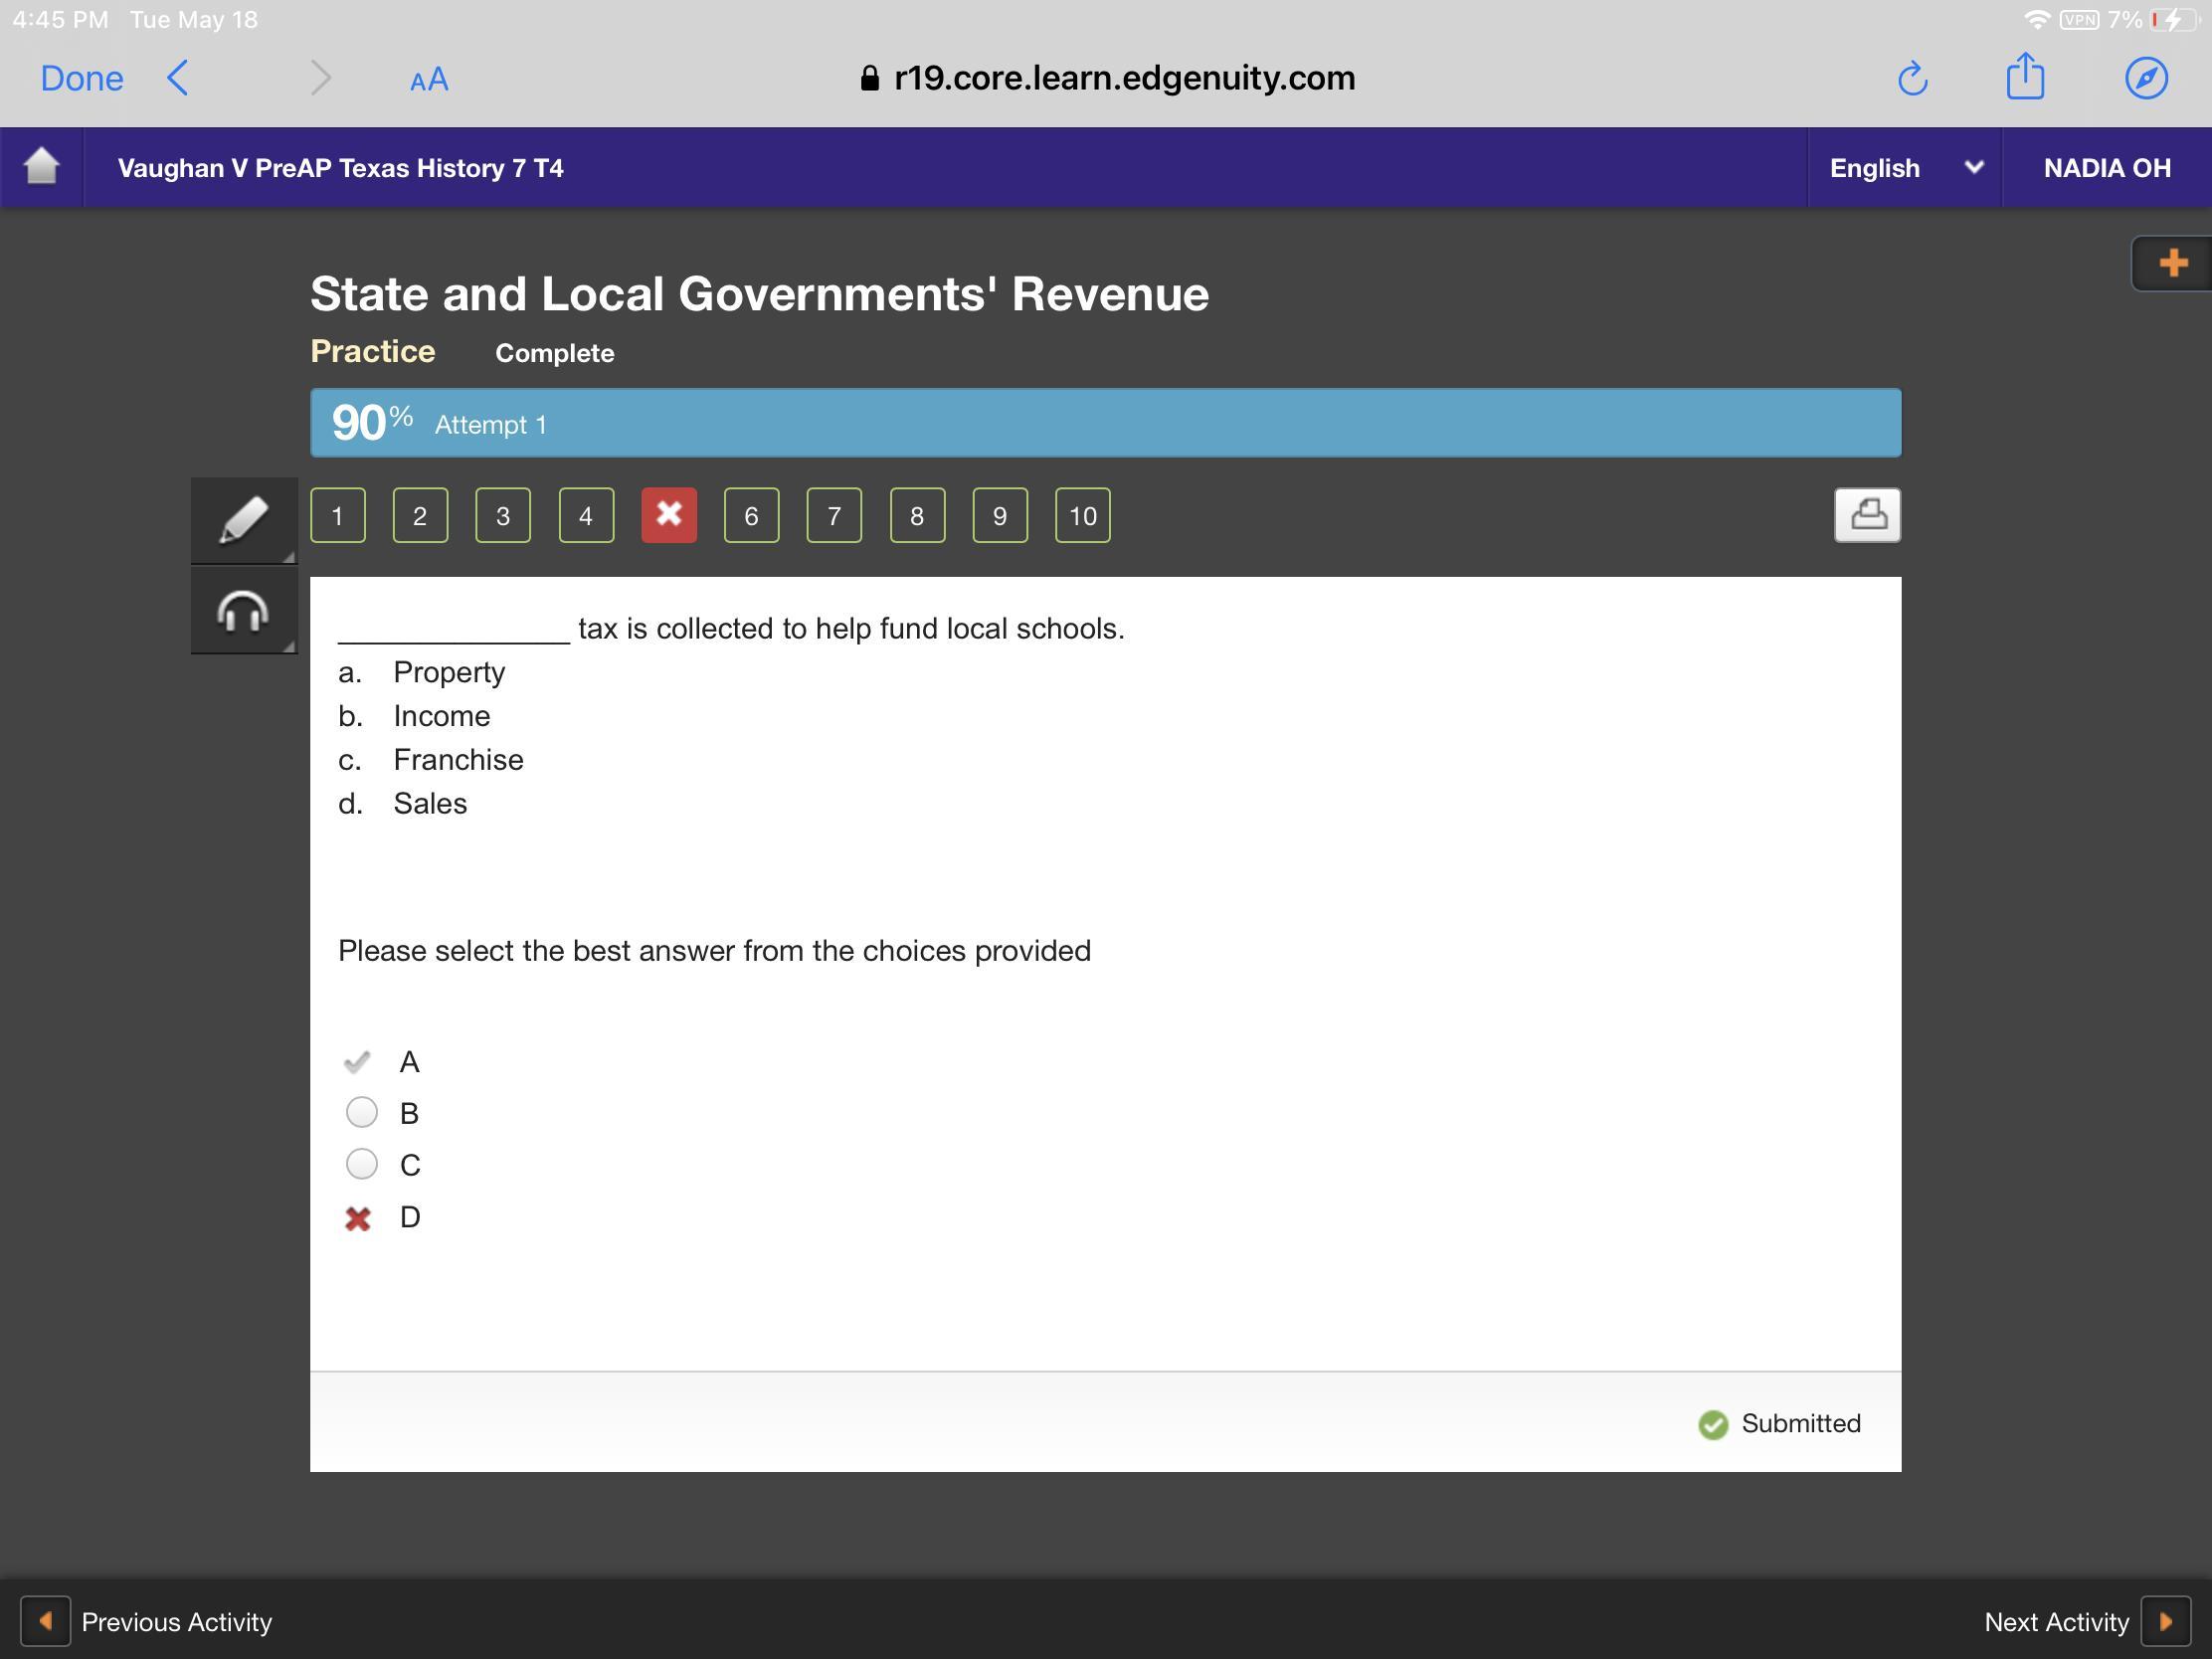Select answer option B radio button
This screenshot has width=2212, height=1659.
coord(361,1112)
